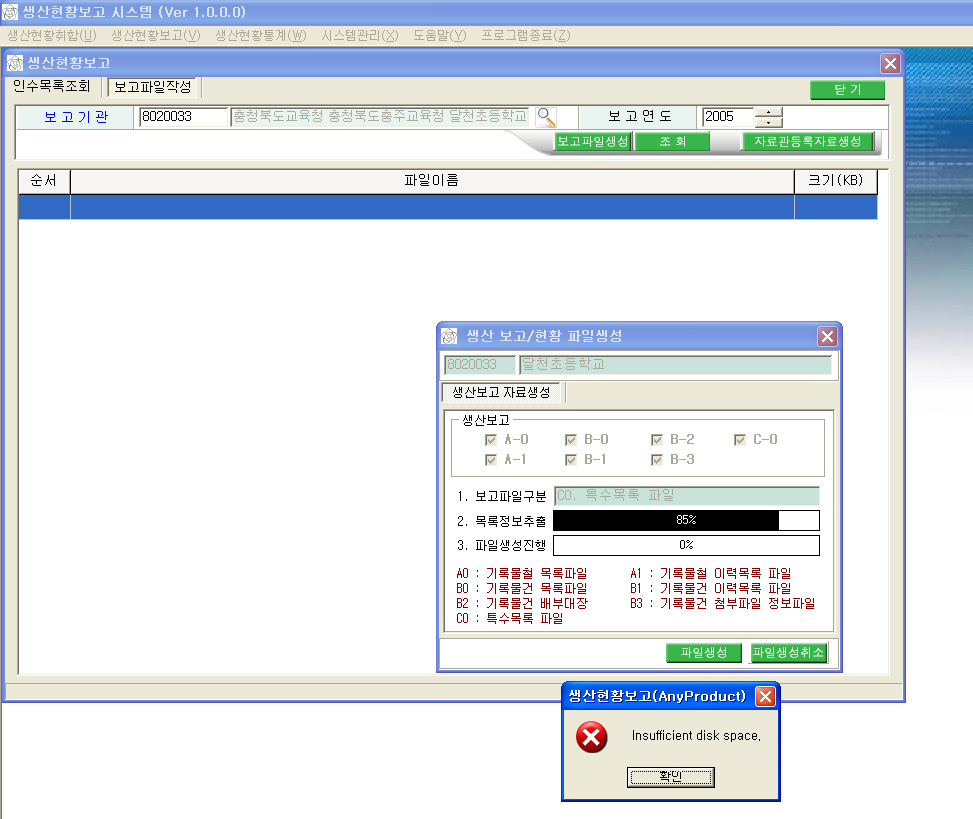Screen dimensions: 973x819
Task: Toggle the C-0 checkbox
Action: pos(740,440)
